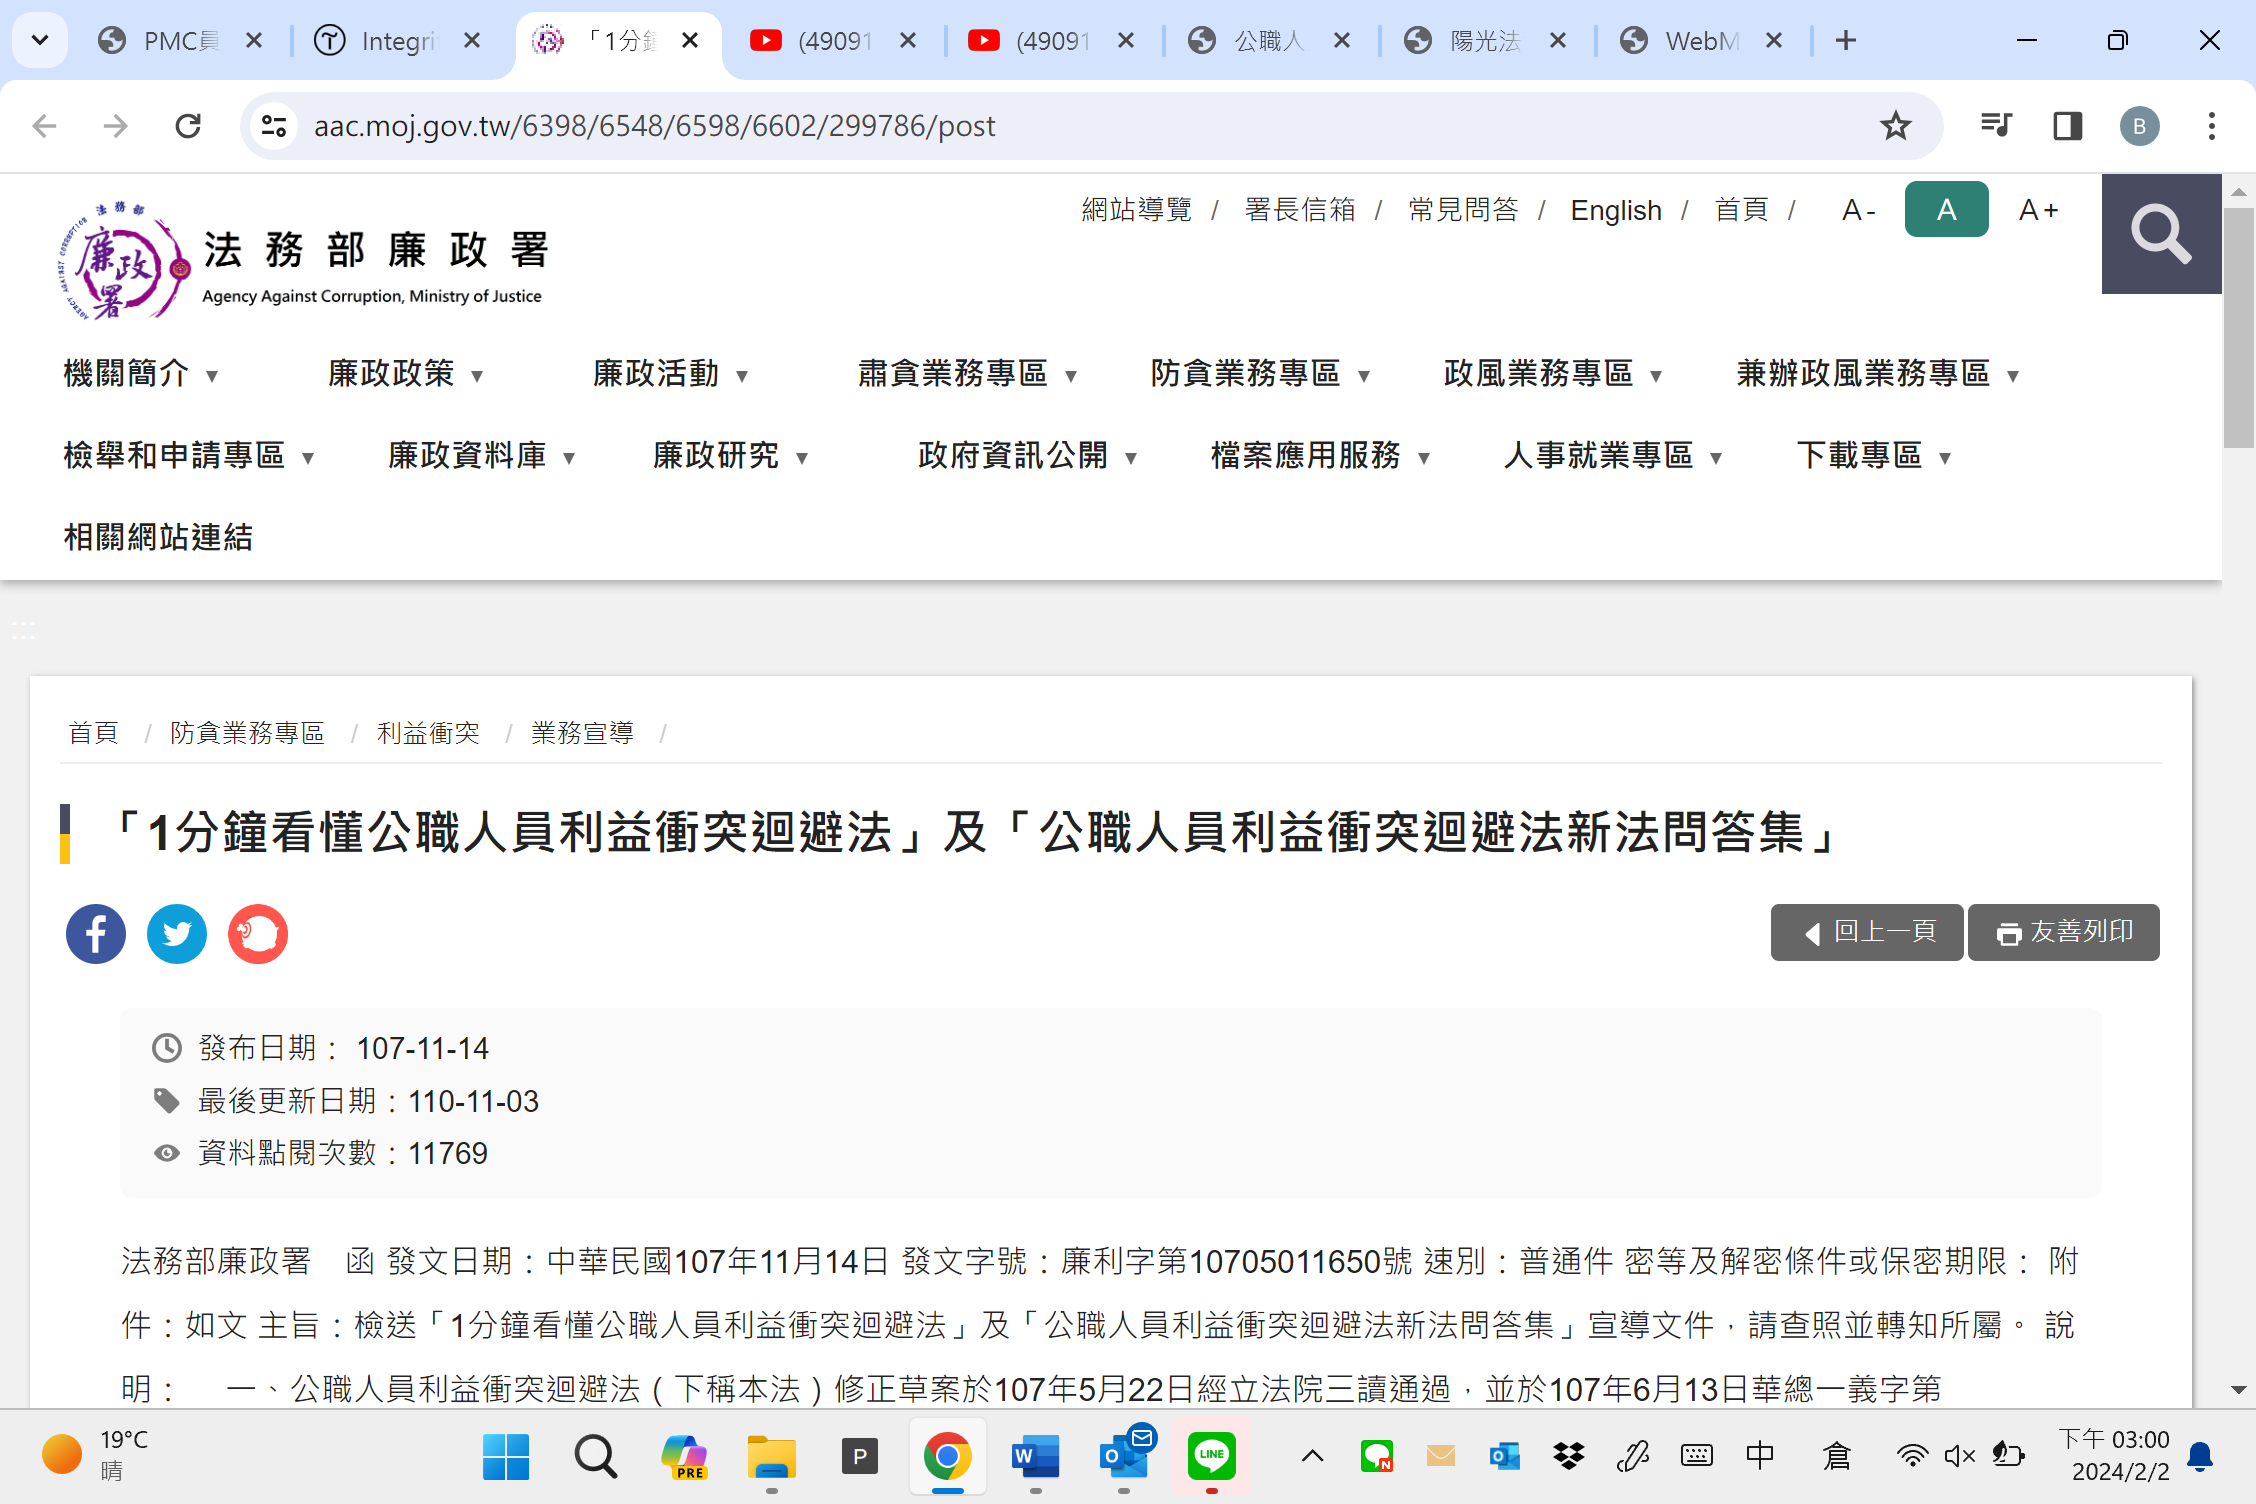Viewport: 2256px width, 1504px height.
Task: Click the browser address bar URL
Action: [x=654, y=126]
